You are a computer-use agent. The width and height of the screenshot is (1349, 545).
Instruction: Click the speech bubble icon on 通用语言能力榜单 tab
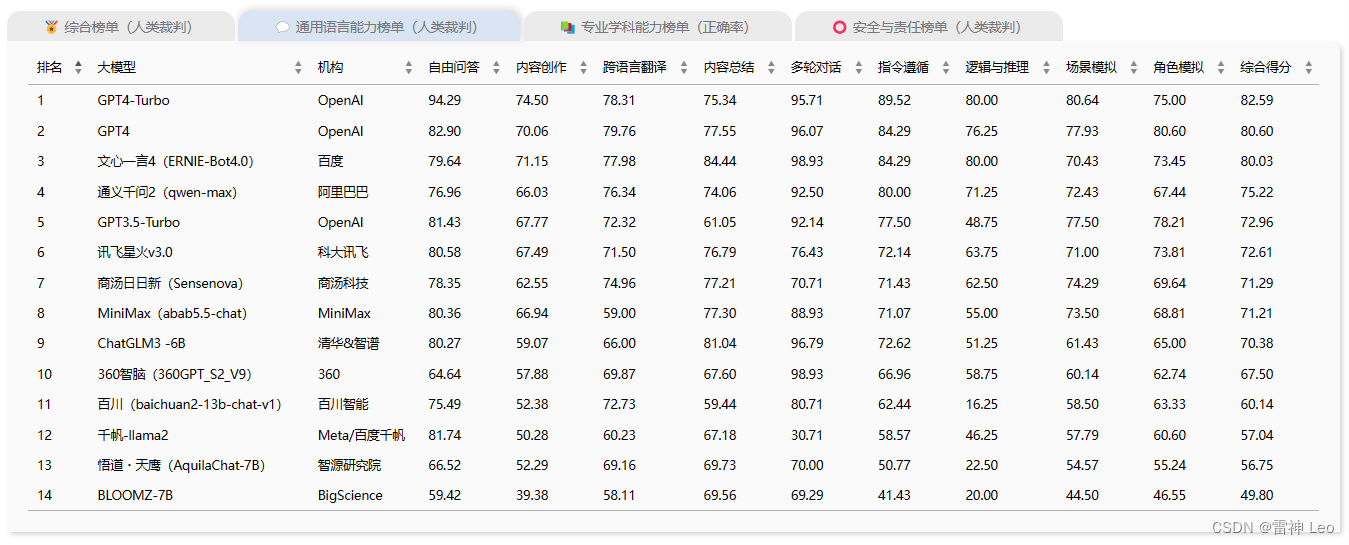coord(283,27)
